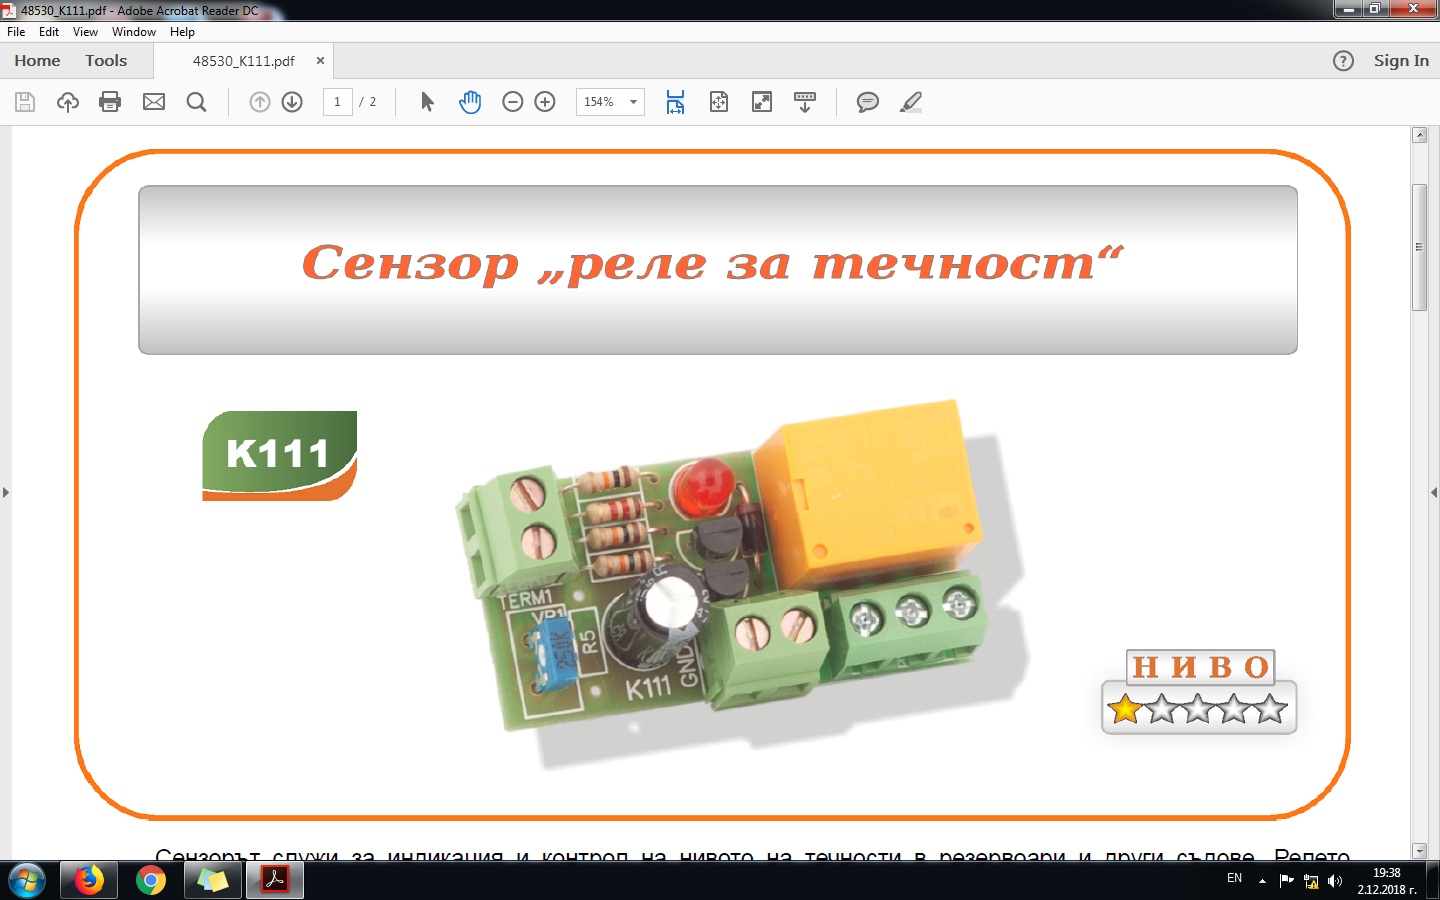Close the 48530_K111.pdf tab

(x=321, y=61)
